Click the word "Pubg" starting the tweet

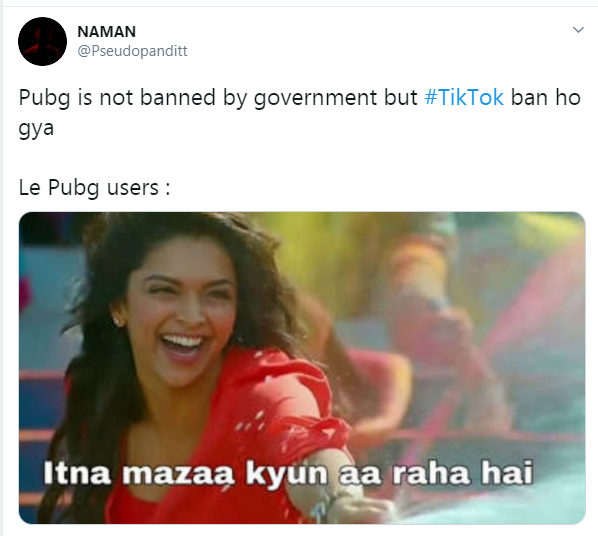pos(44,98)
